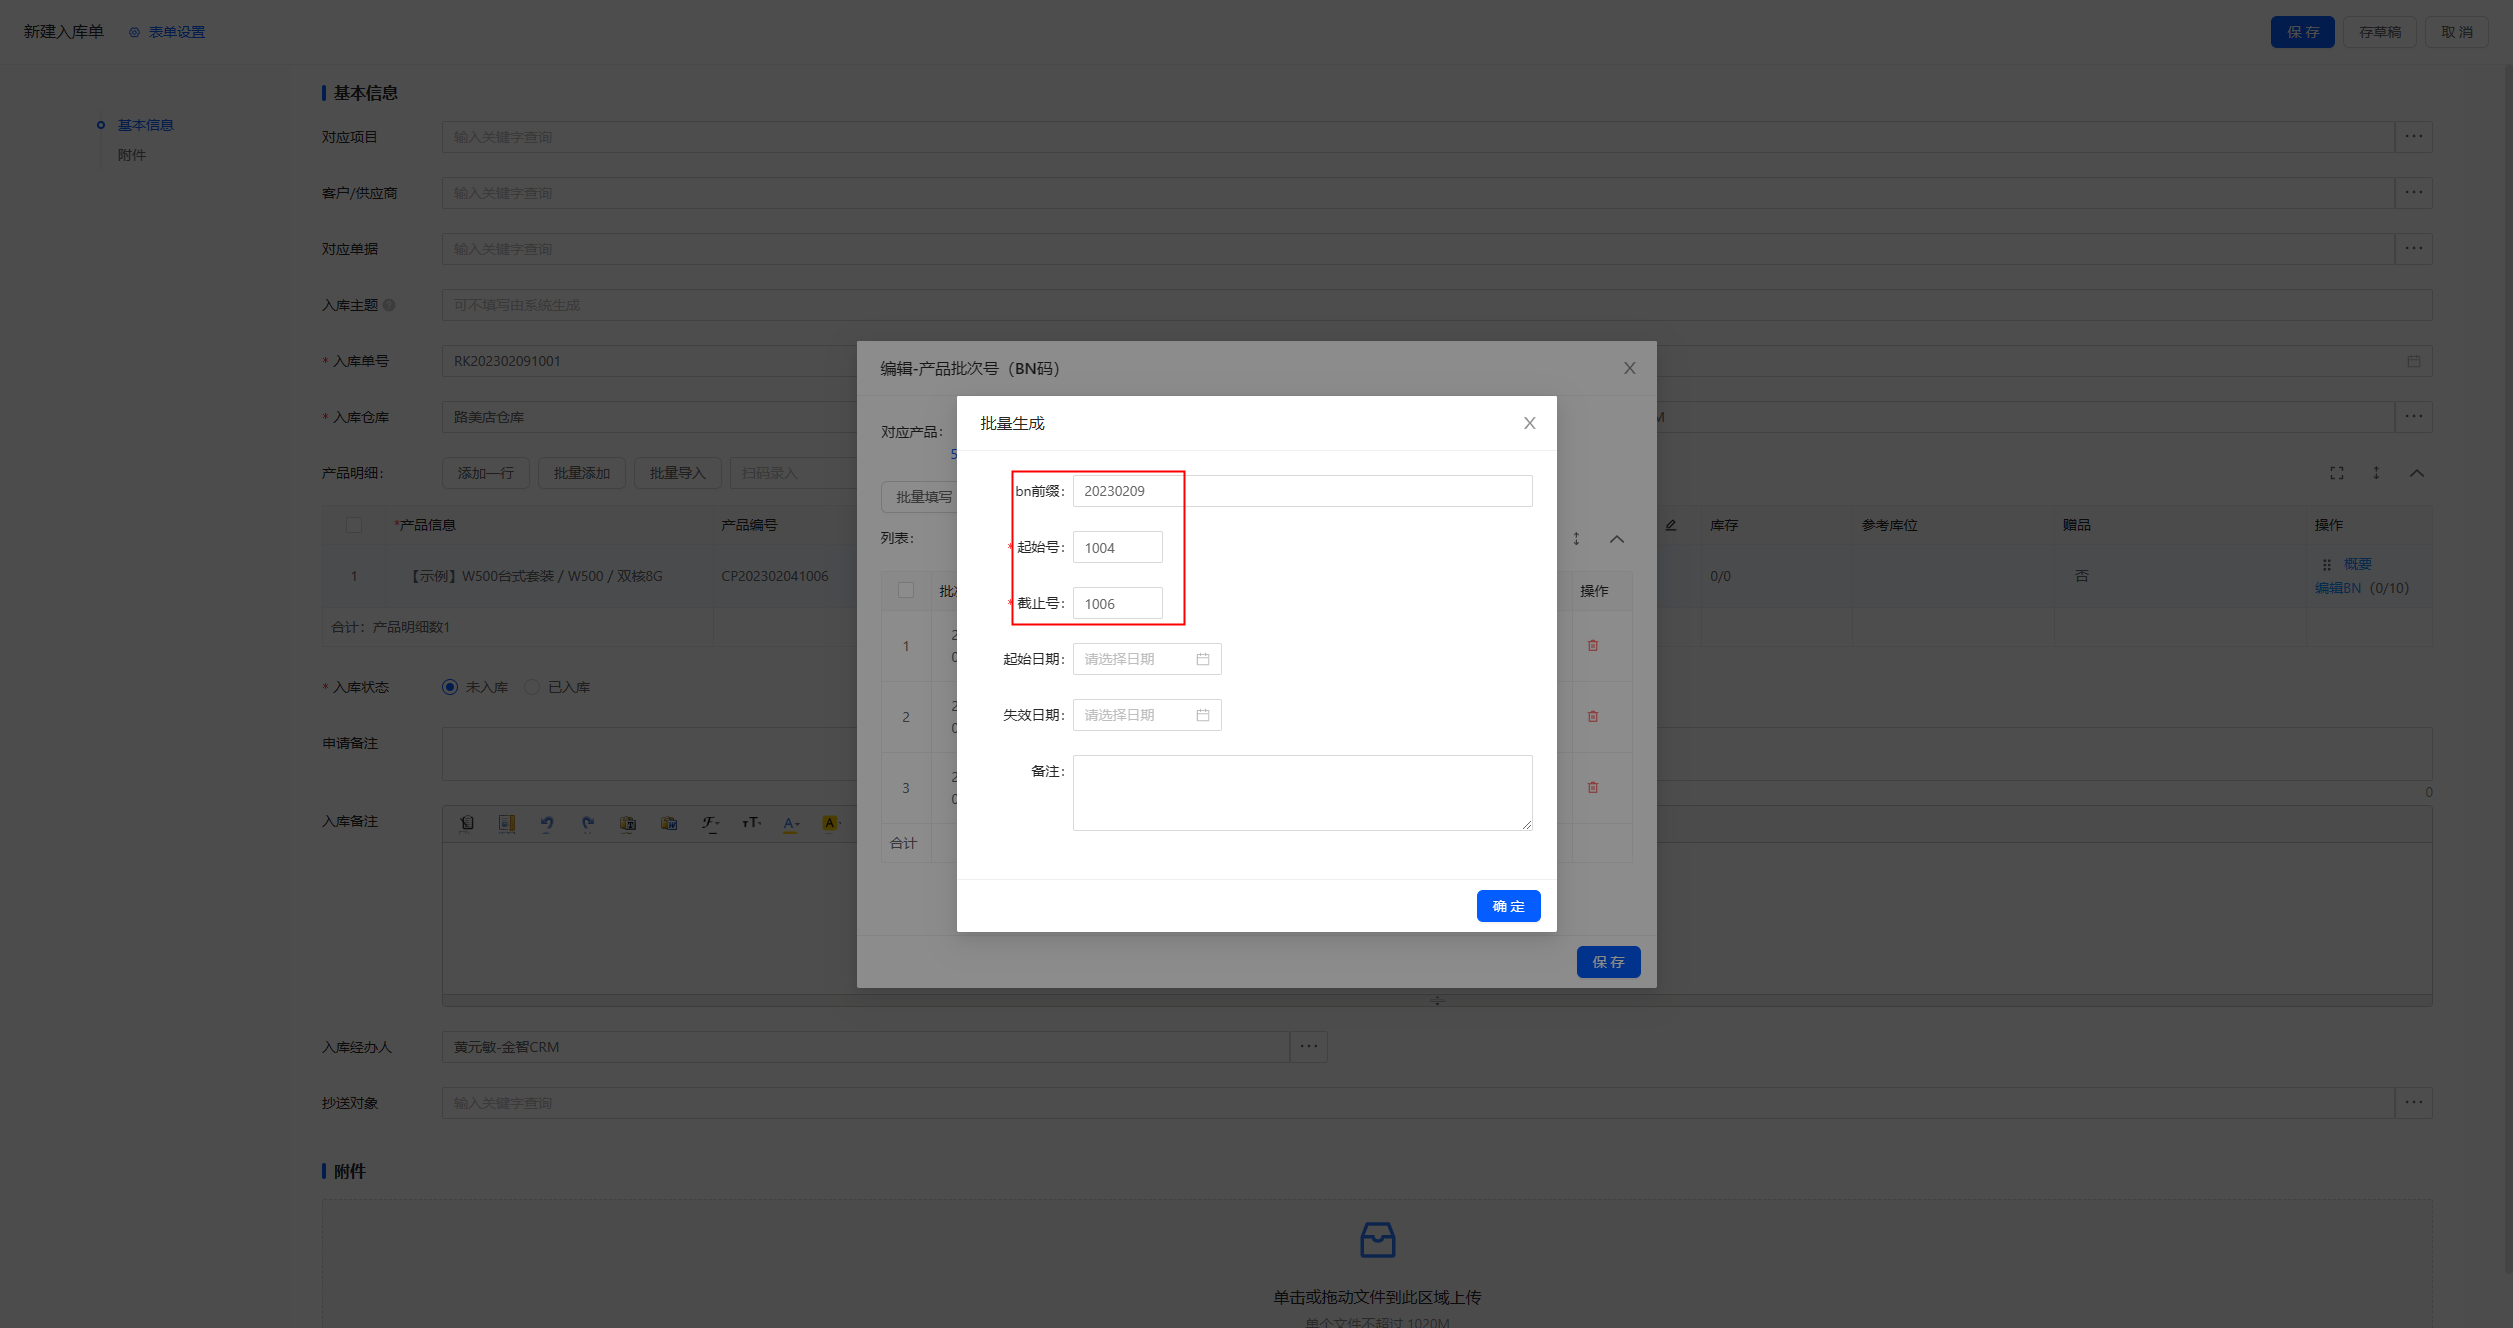Click the undo icon in 入库备注 toolbar
The width and height of the screenshot is (2513, 1328).
547,823
